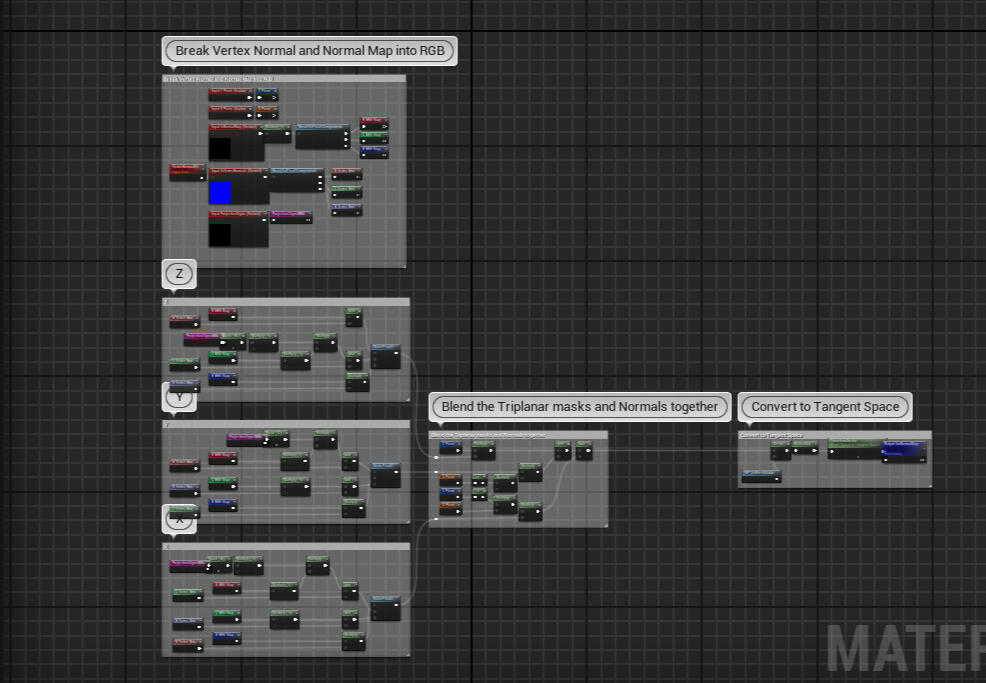
Task: Click the red R mask node in the top group
Action: [373, 120]
